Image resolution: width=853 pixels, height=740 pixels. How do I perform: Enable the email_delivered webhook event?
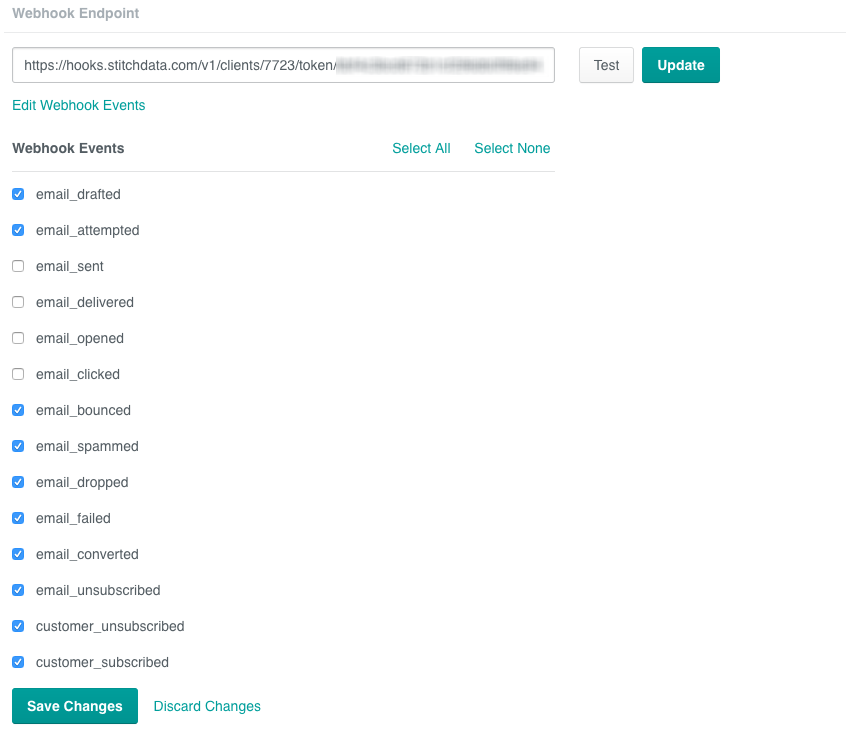pos(17,302)
